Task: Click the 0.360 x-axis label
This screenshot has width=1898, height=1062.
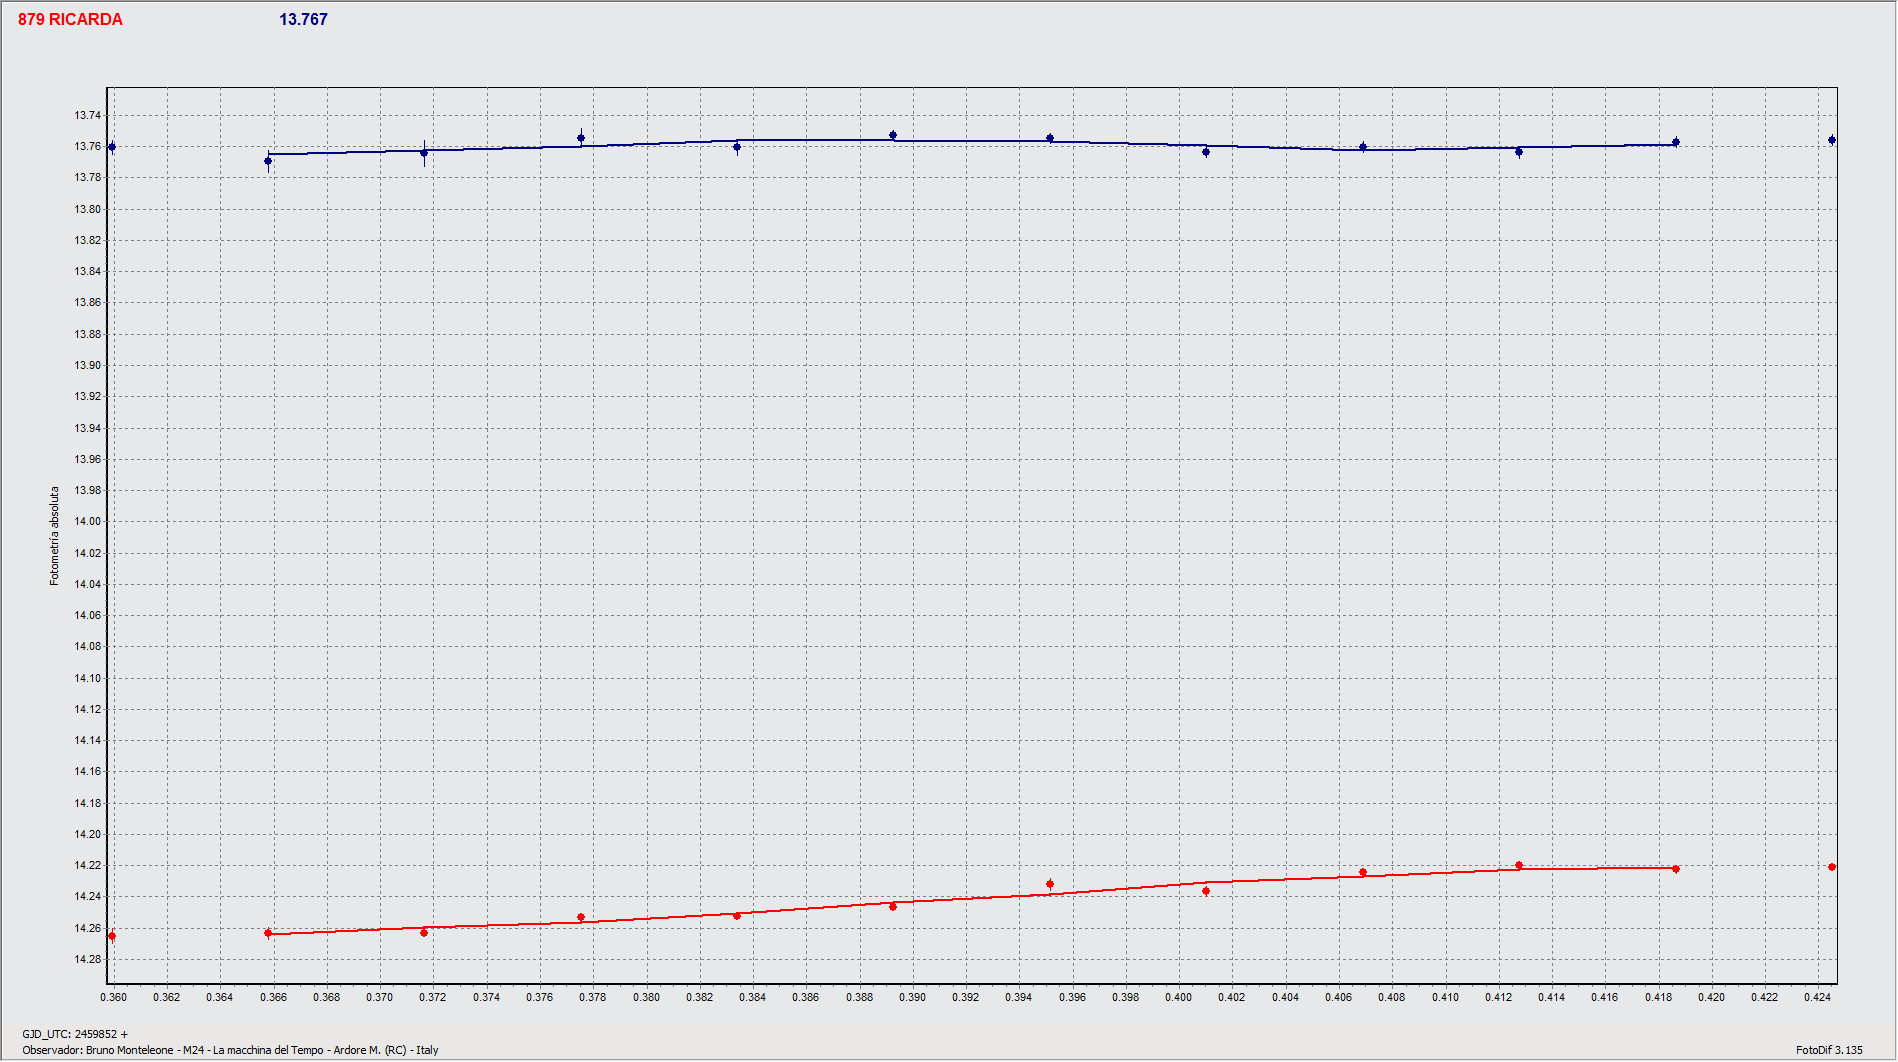Action: click(113, 997)
